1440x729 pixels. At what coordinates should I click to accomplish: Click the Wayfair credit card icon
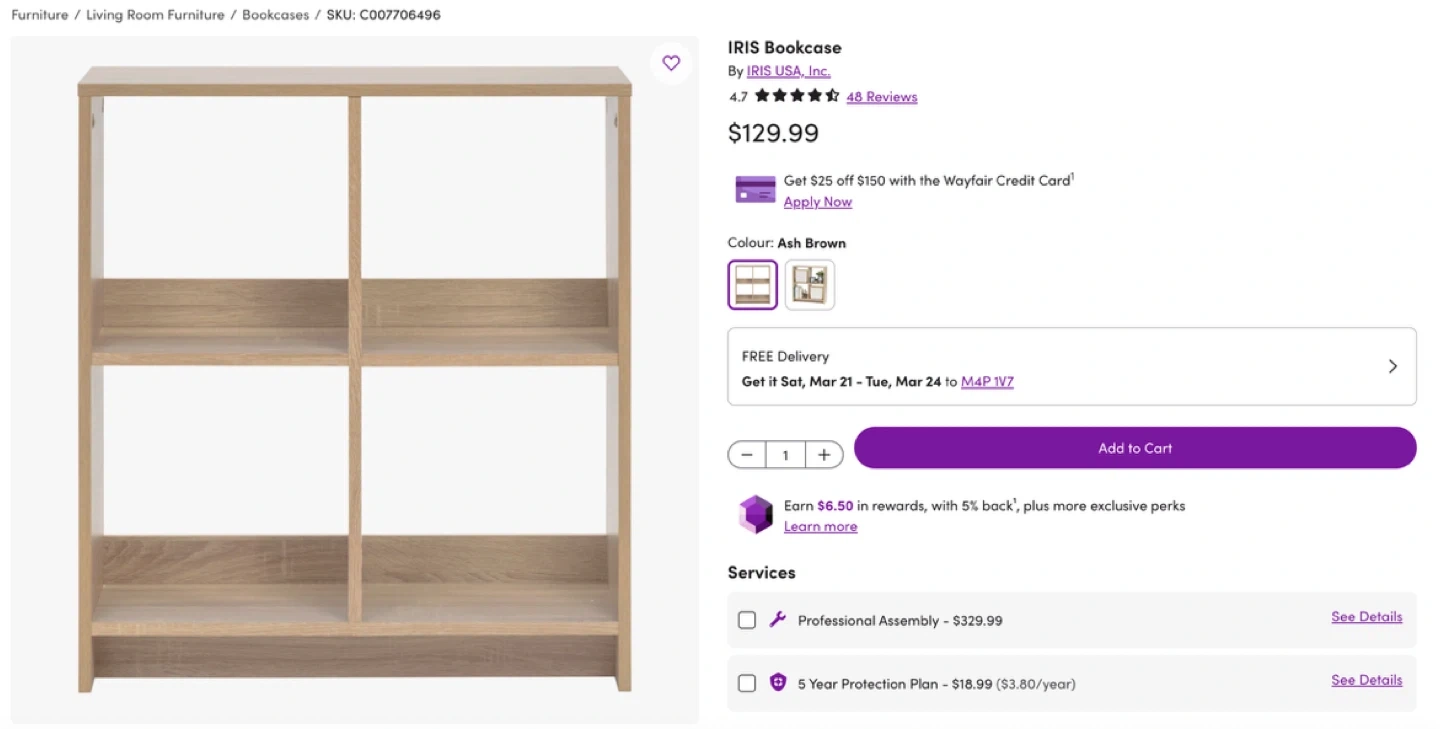tap(755, 190)
